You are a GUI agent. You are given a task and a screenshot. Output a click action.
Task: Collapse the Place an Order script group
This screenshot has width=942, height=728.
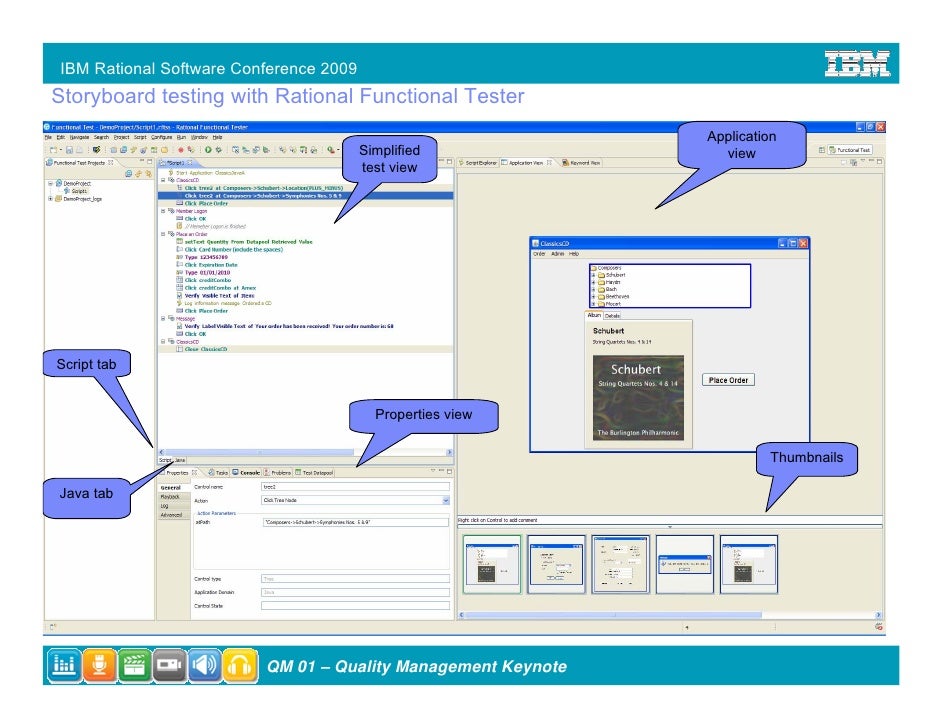click(x=163, y=234)
